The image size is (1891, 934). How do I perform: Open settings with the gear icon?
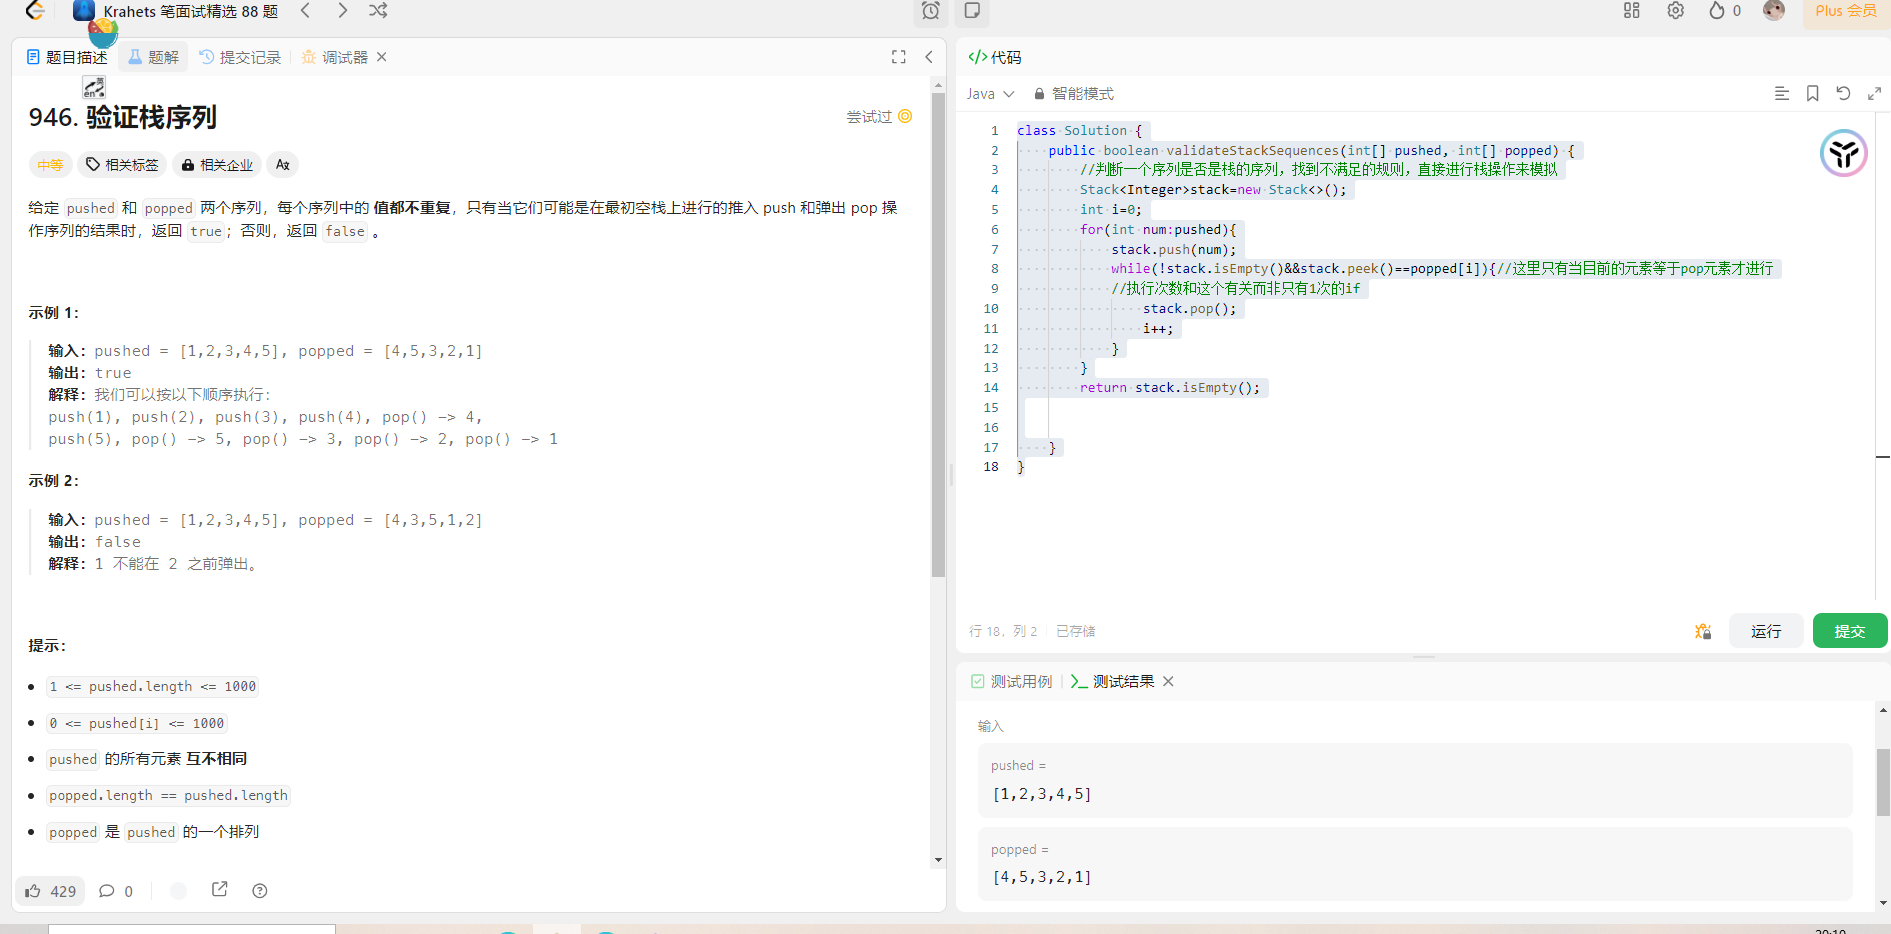tap(1676, 10)
